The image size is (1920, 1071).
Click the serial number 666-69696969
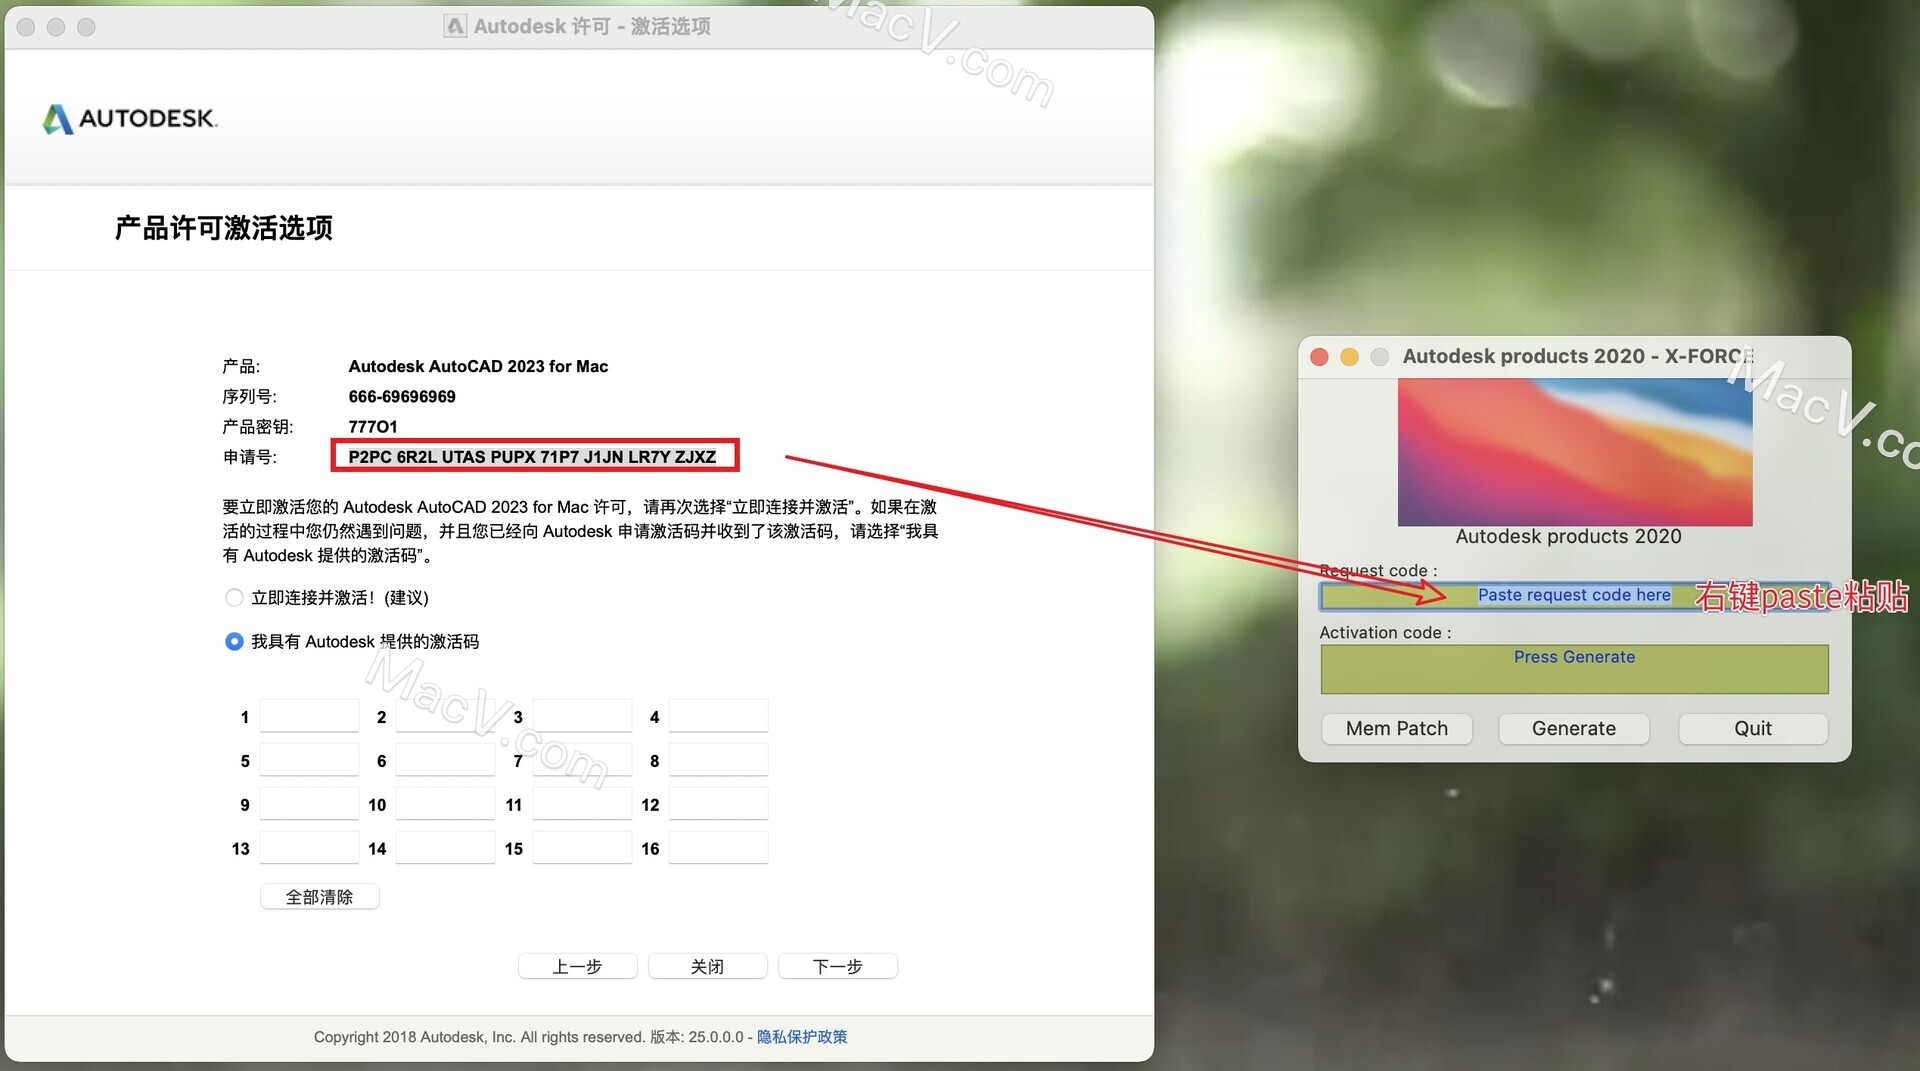pos(402,397)
